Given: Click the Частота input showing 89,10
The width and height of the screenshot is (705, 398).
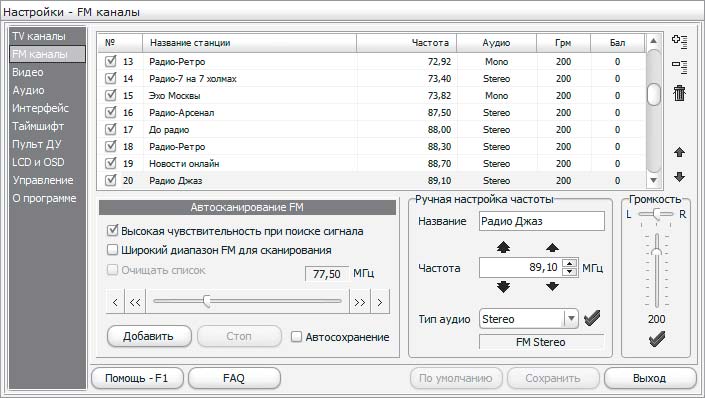Looking at the screenshot, I should (522, 268).
